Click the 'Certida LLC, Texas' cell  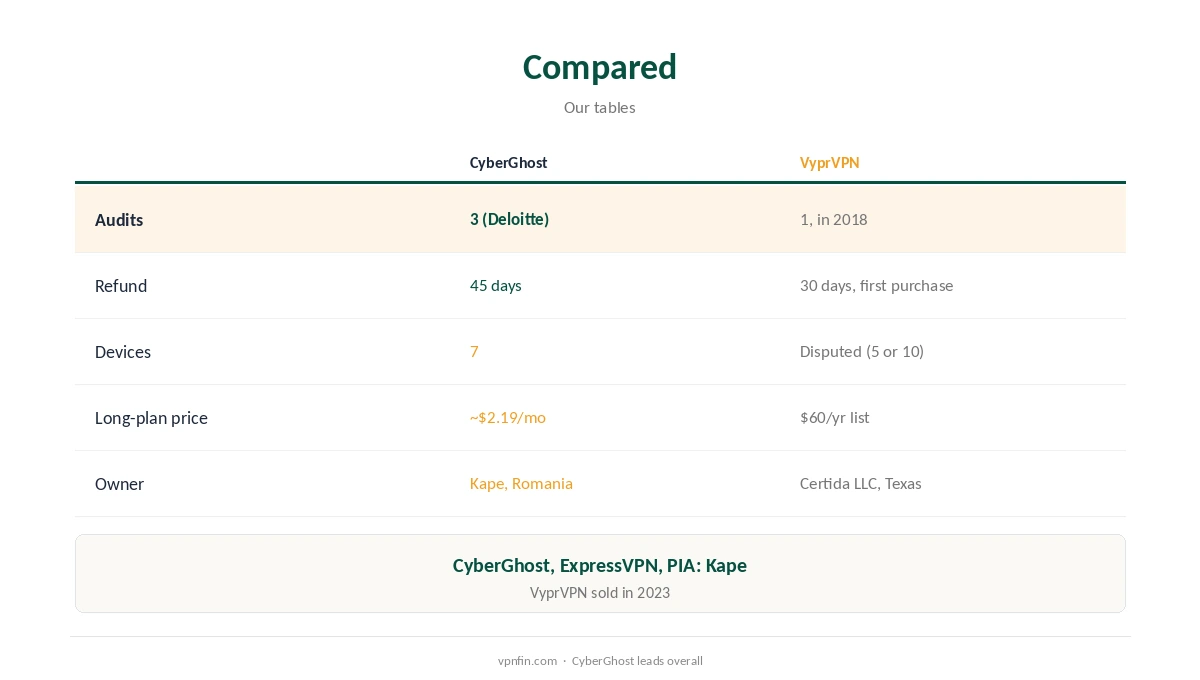(x=860, y=484)
